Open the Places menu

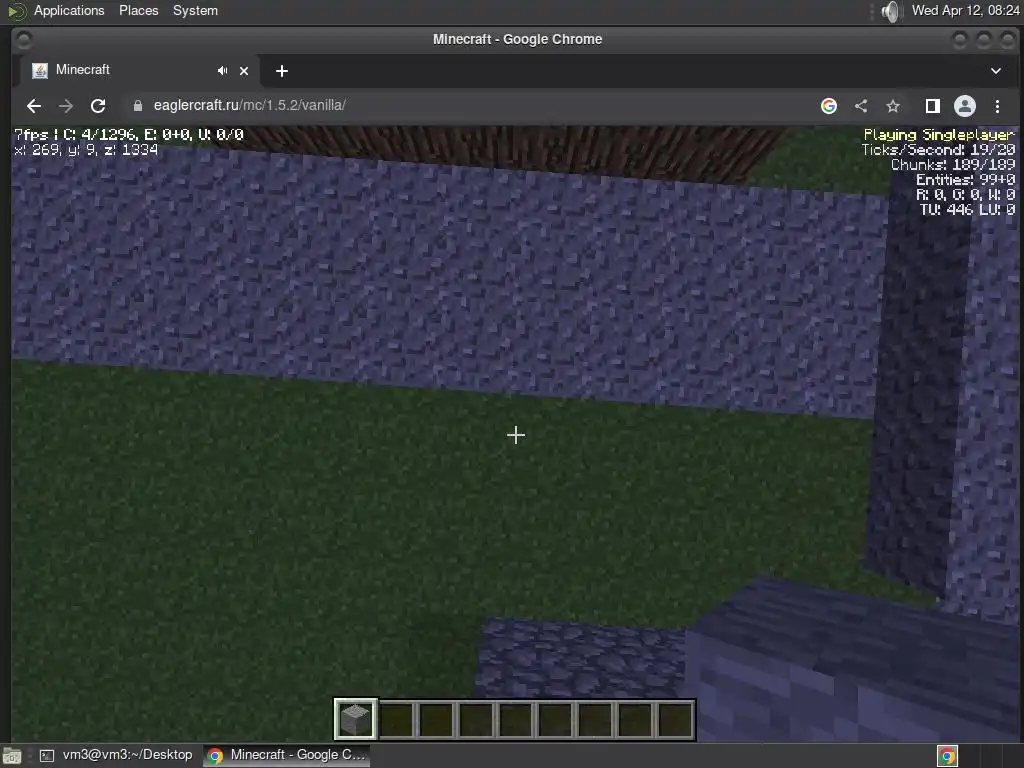[138, 10]
